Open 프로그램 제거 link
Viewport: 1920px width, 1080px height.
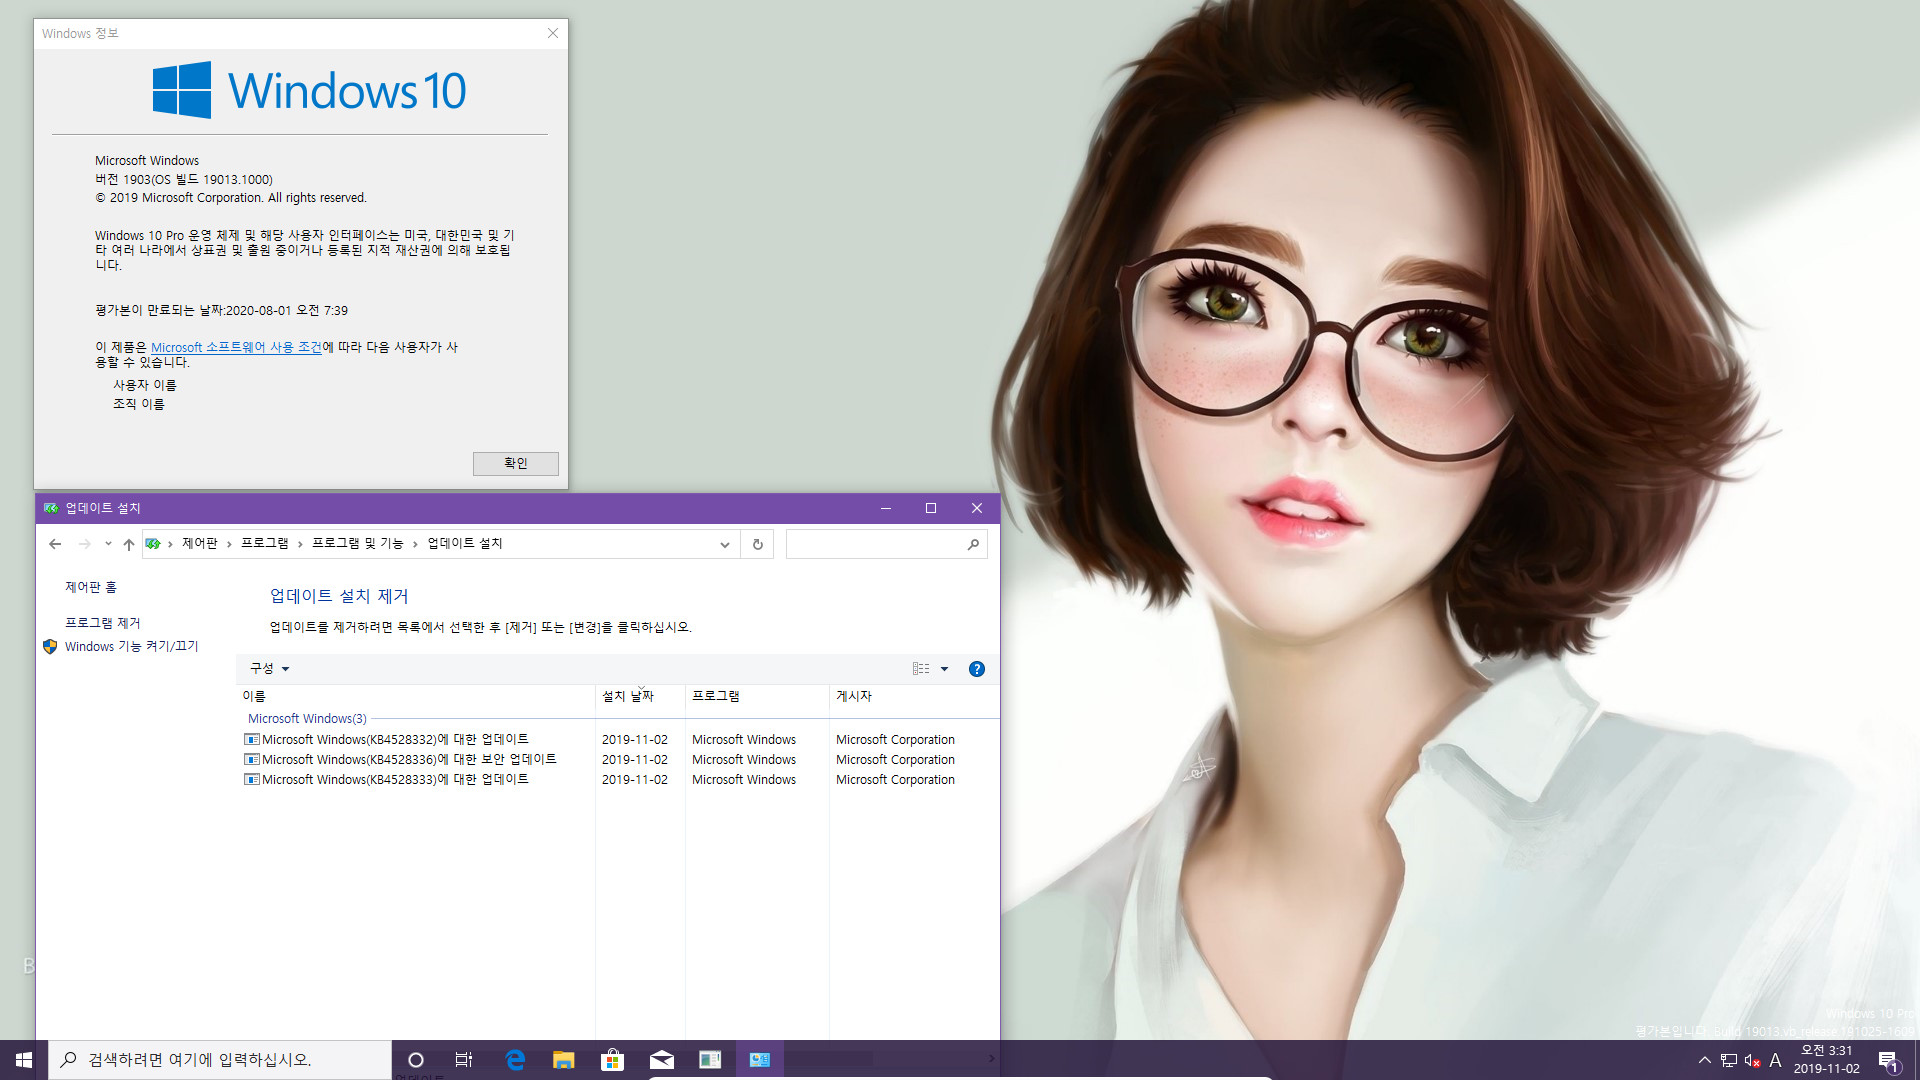click(103, 622)
